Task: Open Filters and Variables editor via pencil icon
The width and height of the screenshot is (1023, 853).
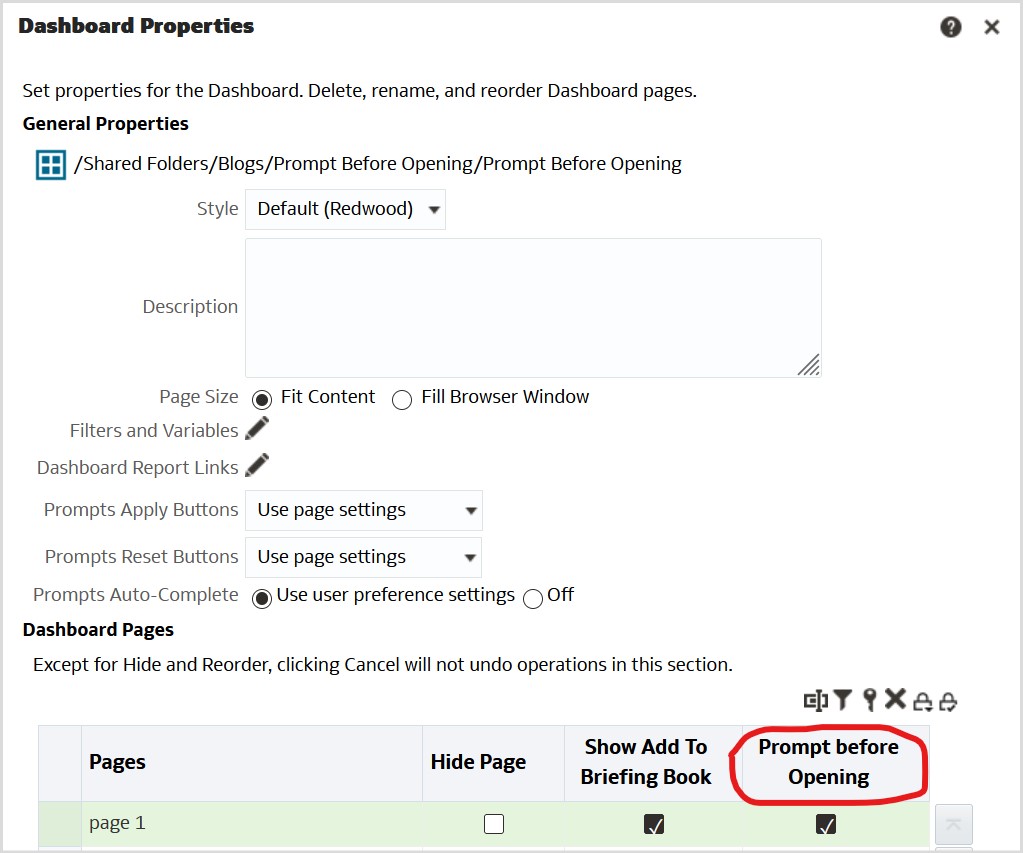Action: 257,430
